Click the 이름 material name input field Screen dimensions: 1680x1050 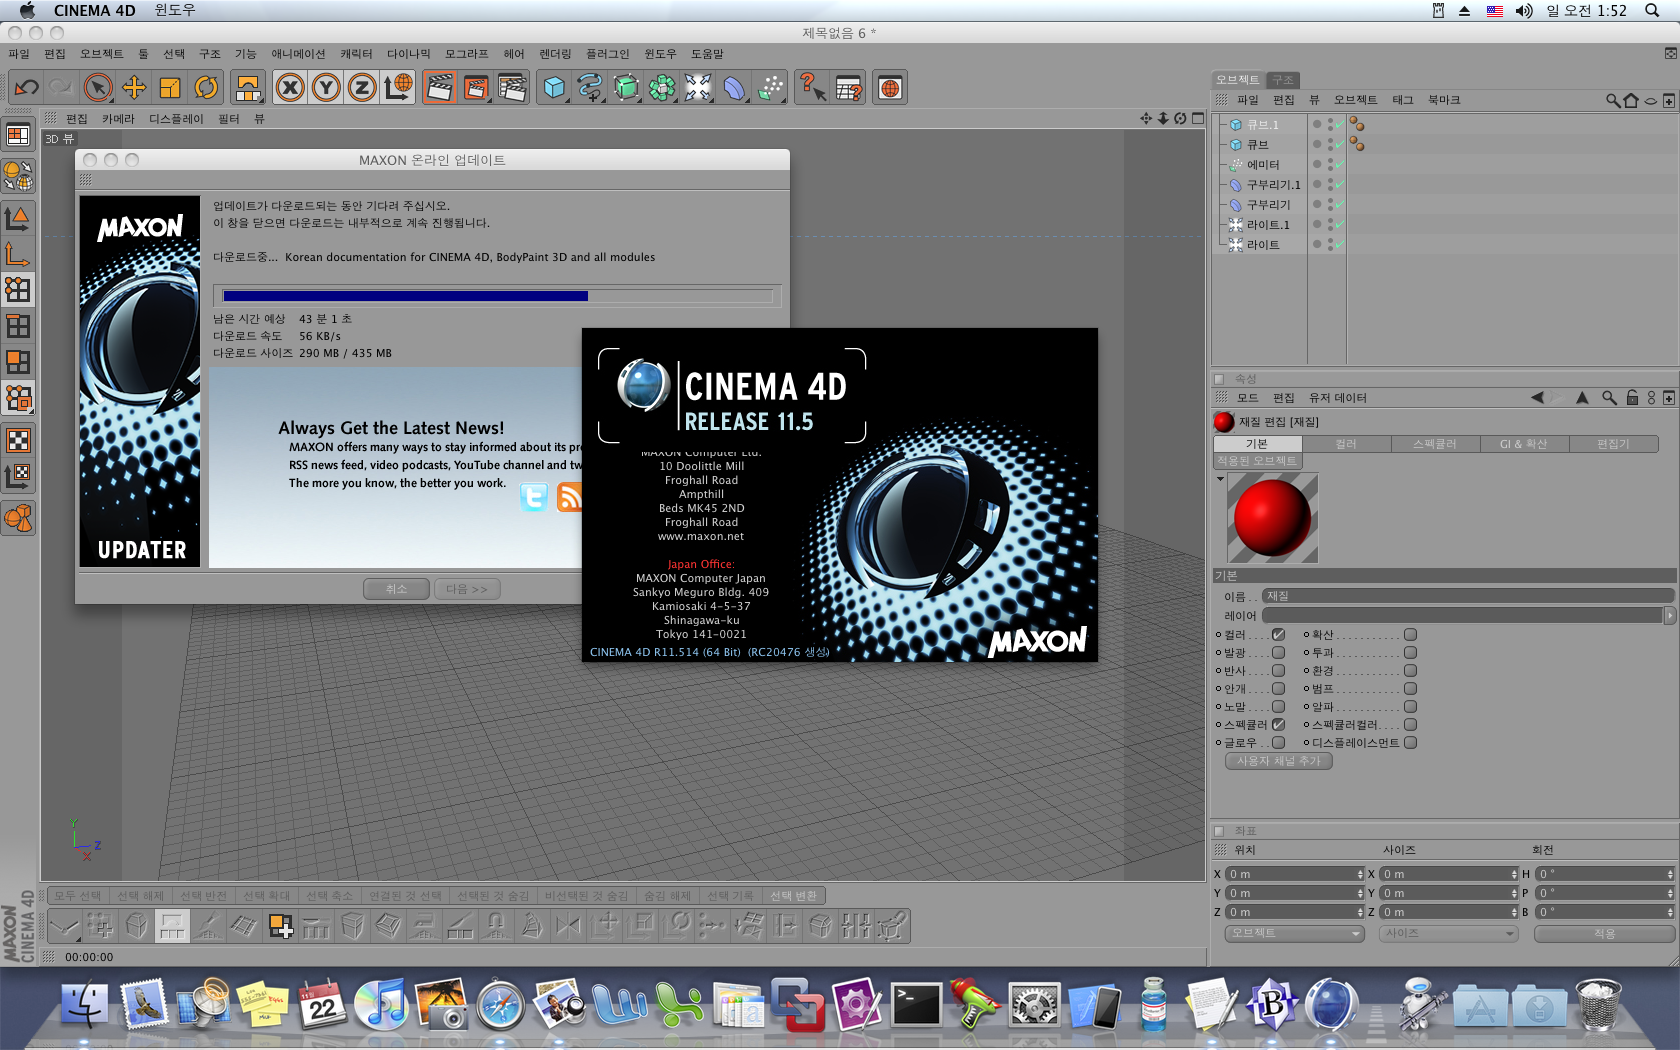point(1467,596)
